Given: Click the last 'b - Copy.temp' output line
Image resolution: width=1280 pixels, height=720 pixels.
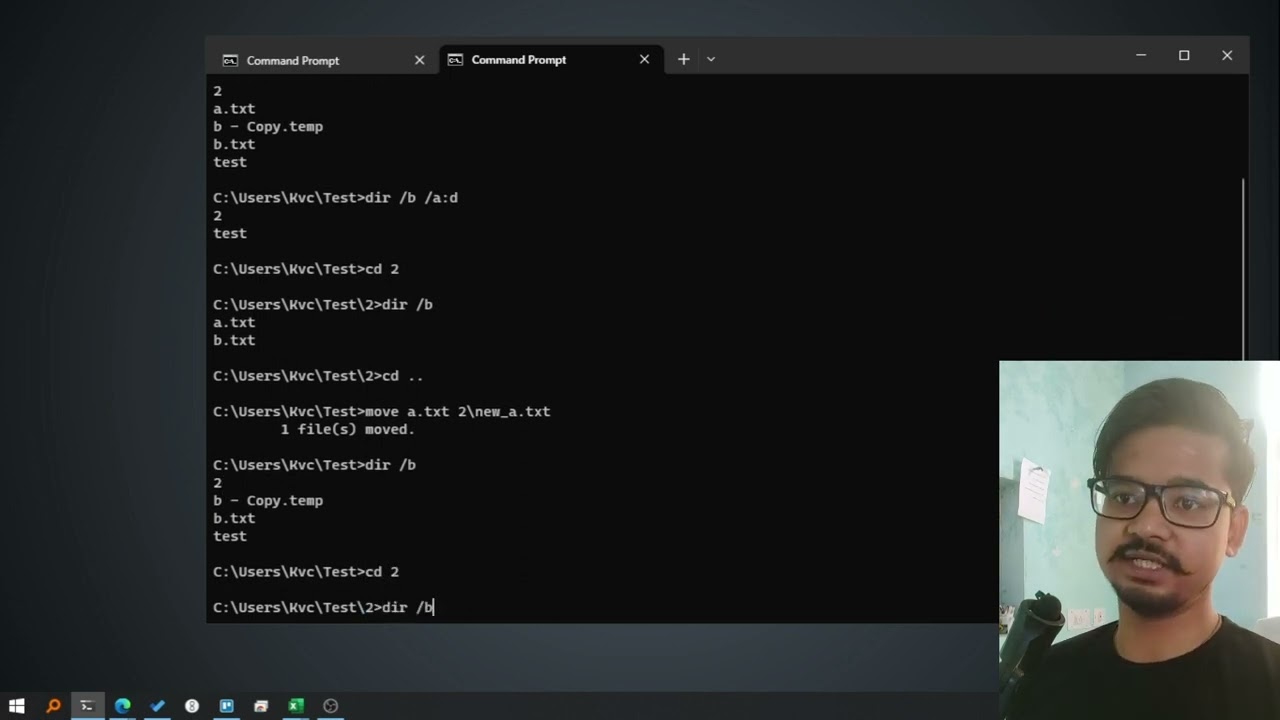Looking at the screenshot, I should 268,500.
